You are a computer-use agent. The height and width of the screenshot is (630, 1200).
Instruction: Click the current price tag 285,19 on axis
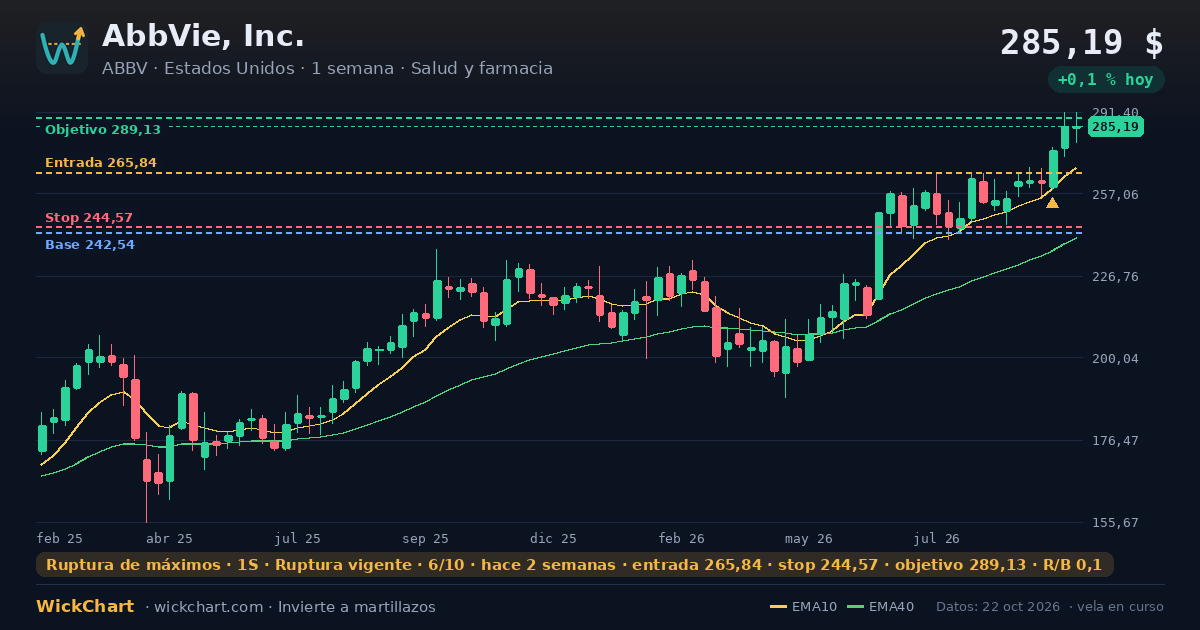(x=1115, y=127)
